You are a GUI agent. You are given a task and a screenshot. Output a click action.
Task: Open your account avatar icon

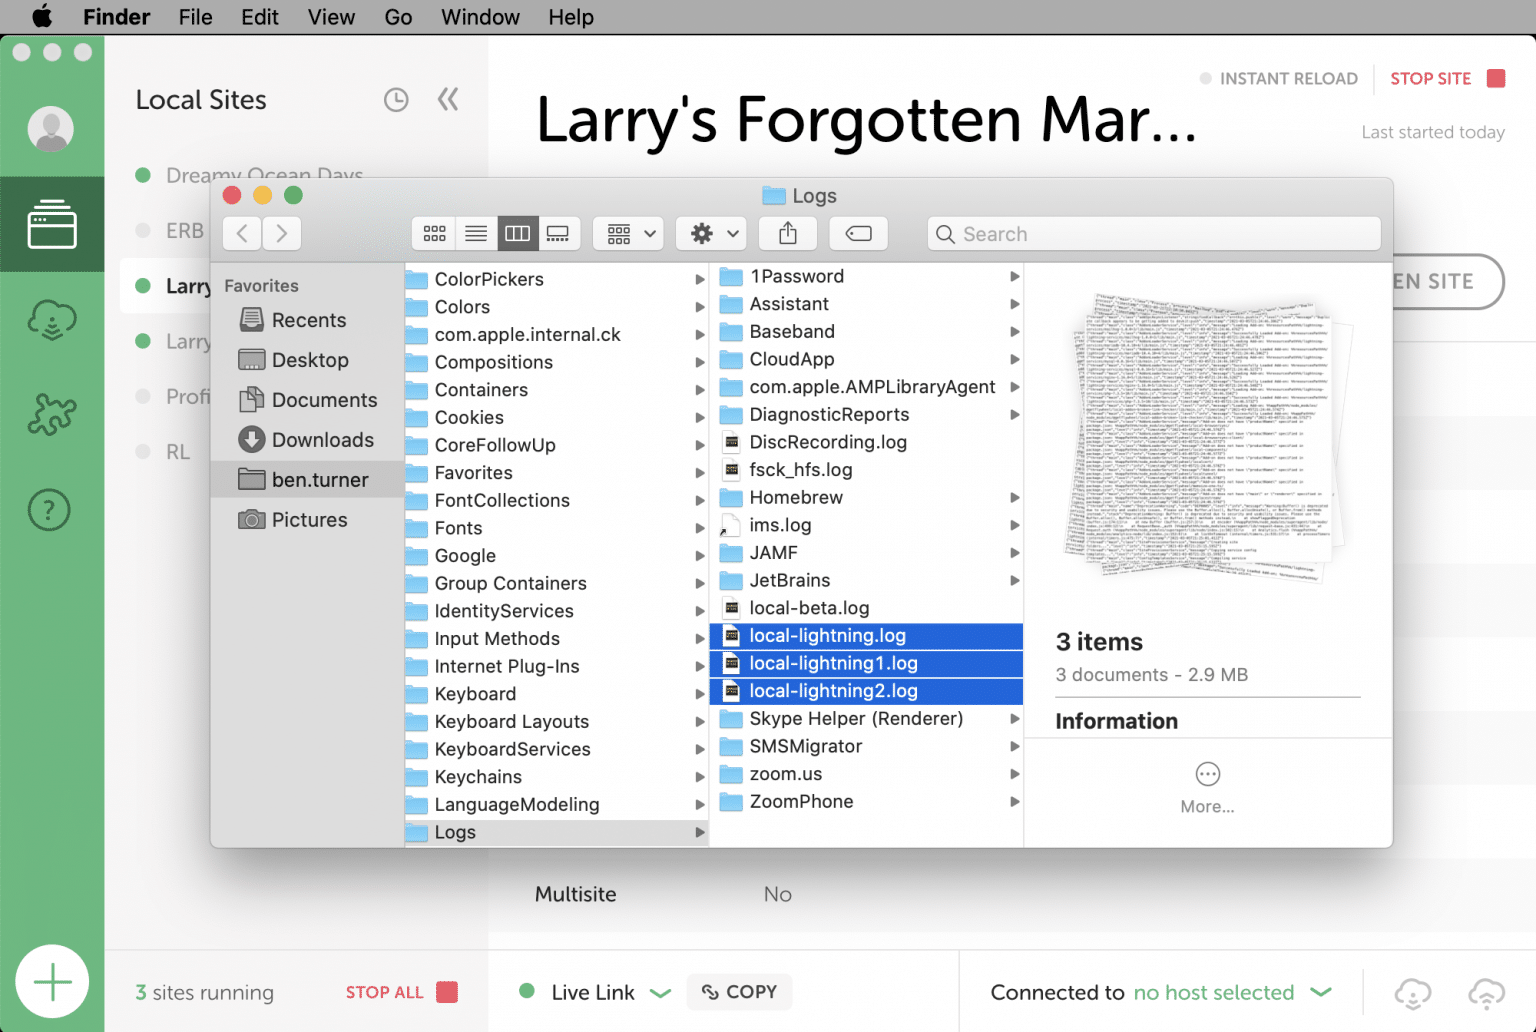tap(52, 128)
